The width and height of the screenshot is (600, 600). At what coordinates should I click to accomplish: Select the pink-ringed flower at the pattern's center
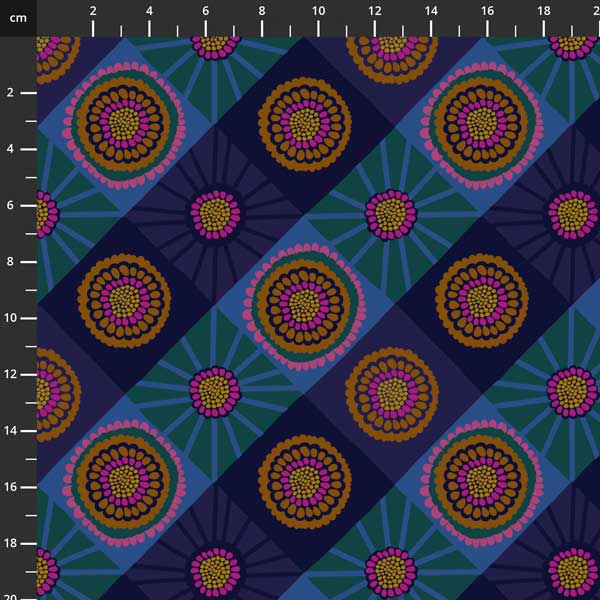tap(303, 300)
